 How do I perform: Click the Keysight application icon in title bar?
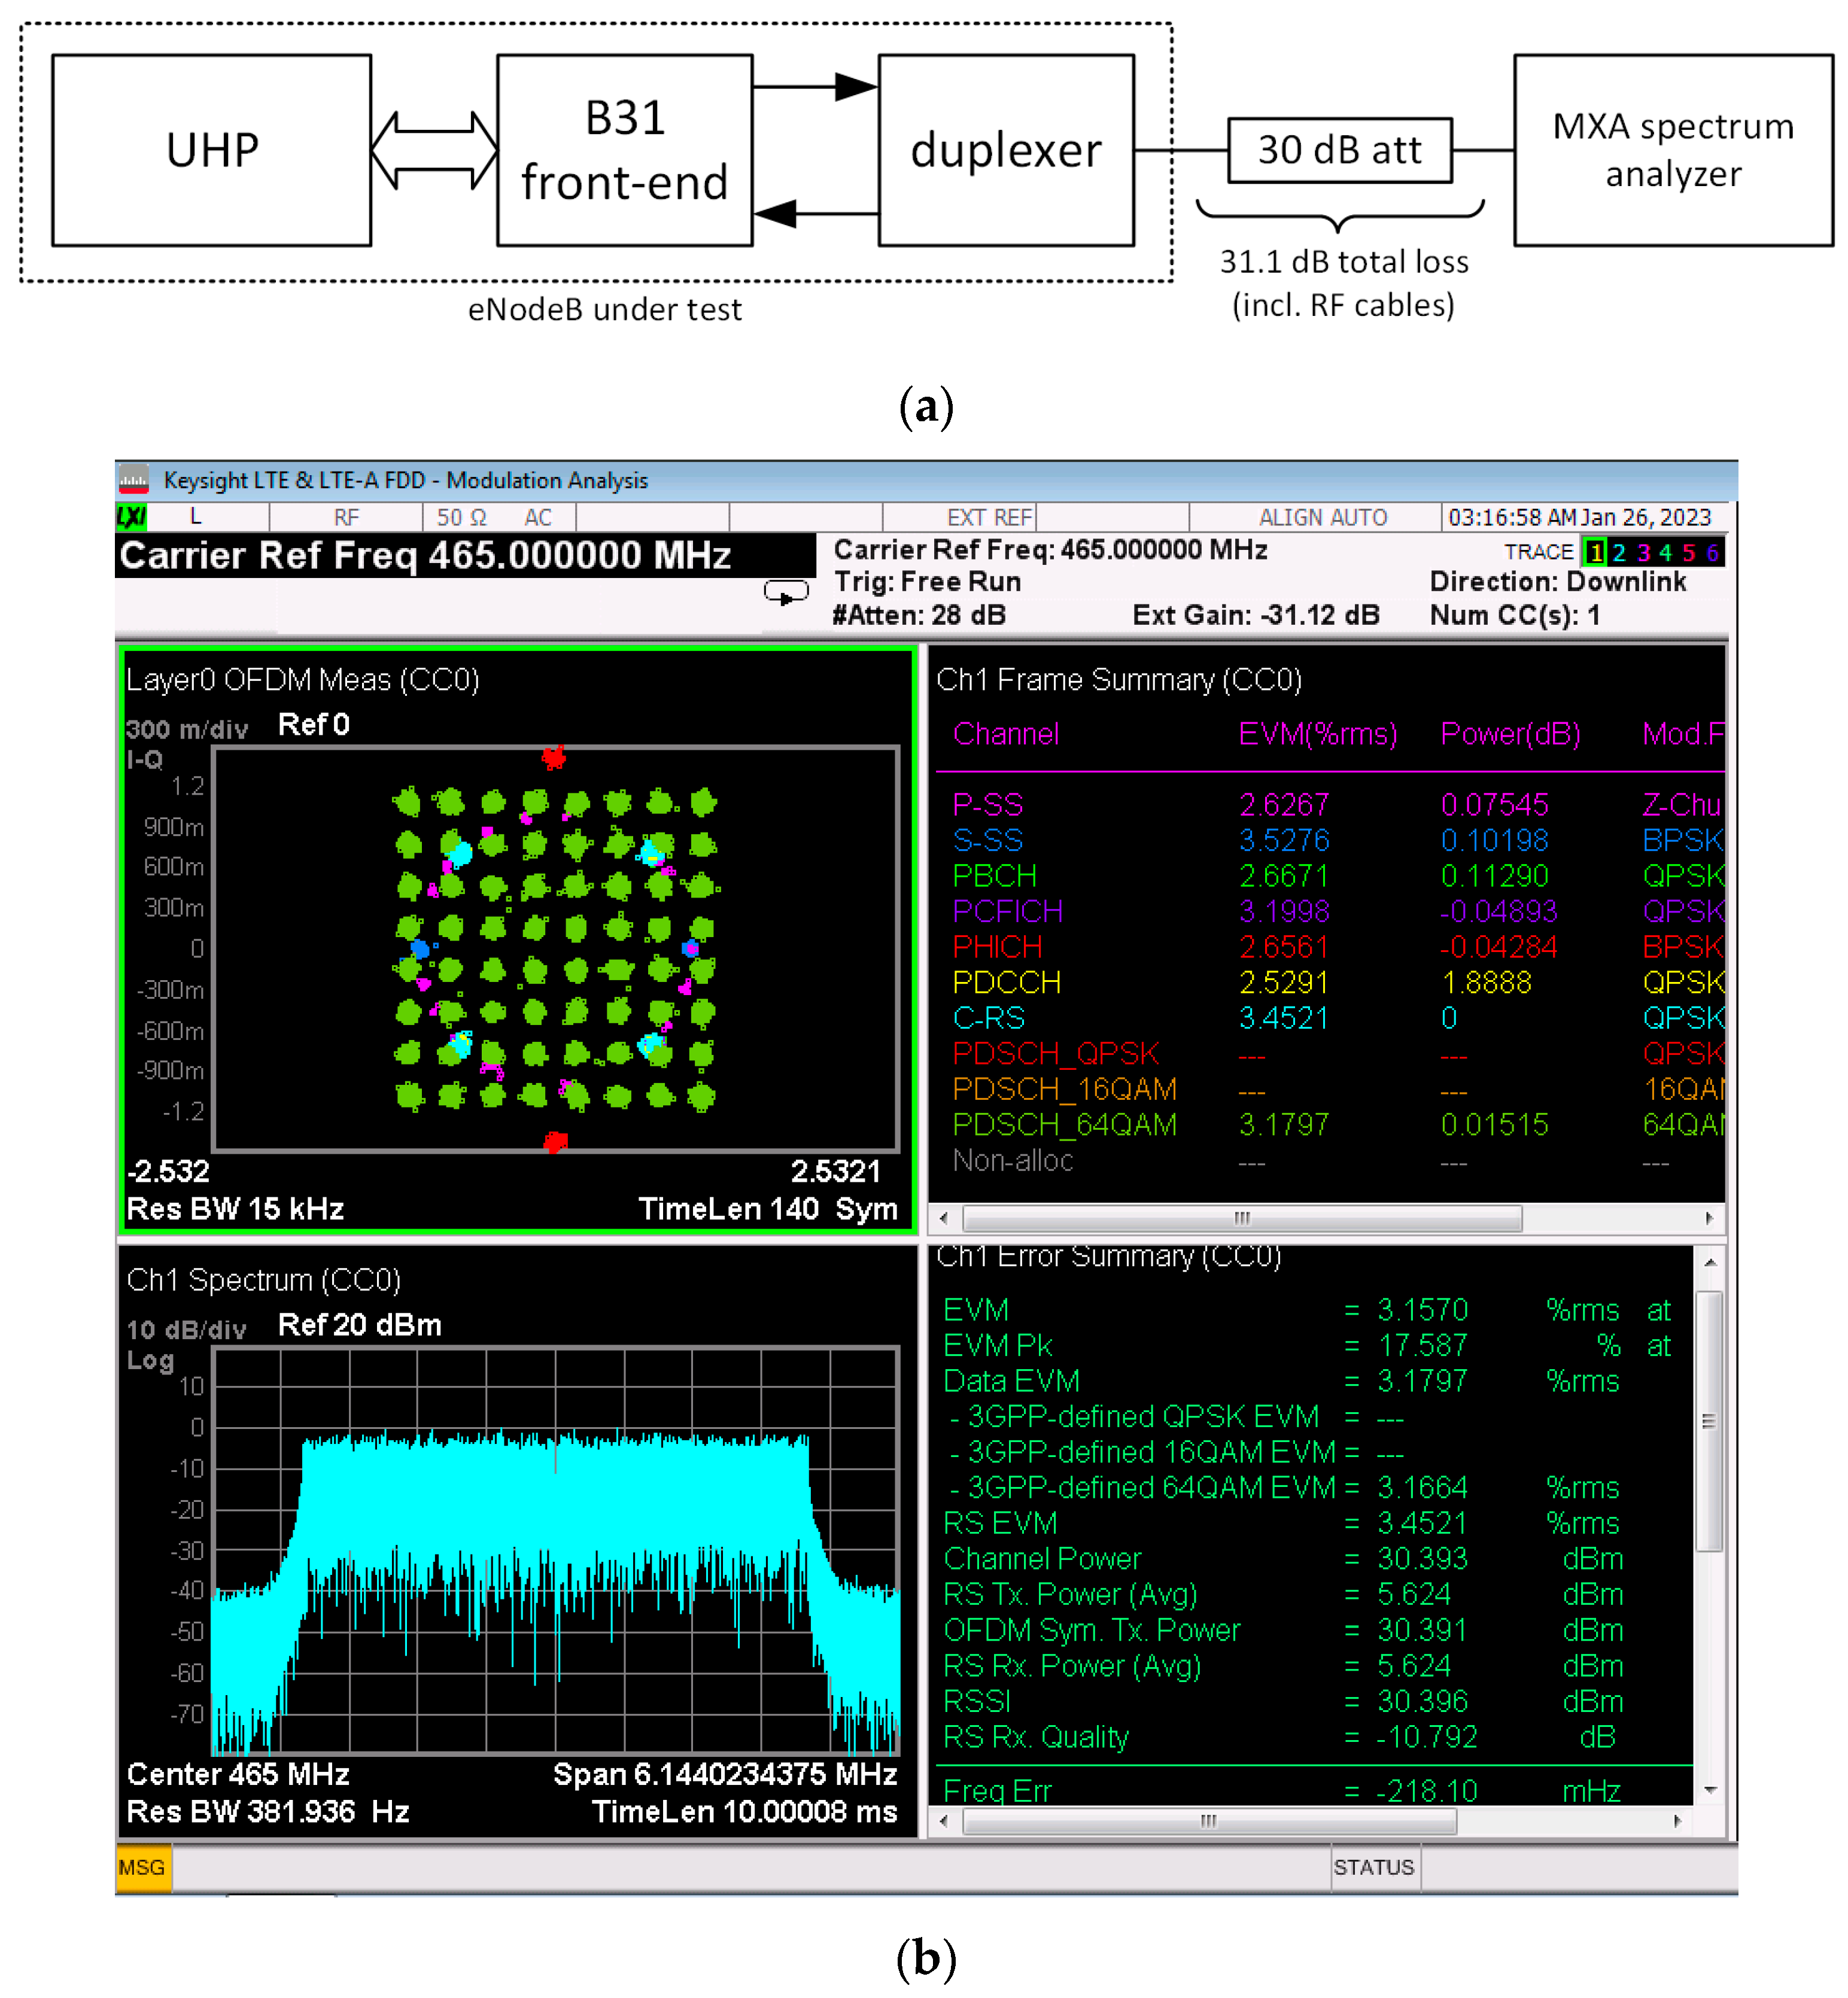click(x=134, y=480)
